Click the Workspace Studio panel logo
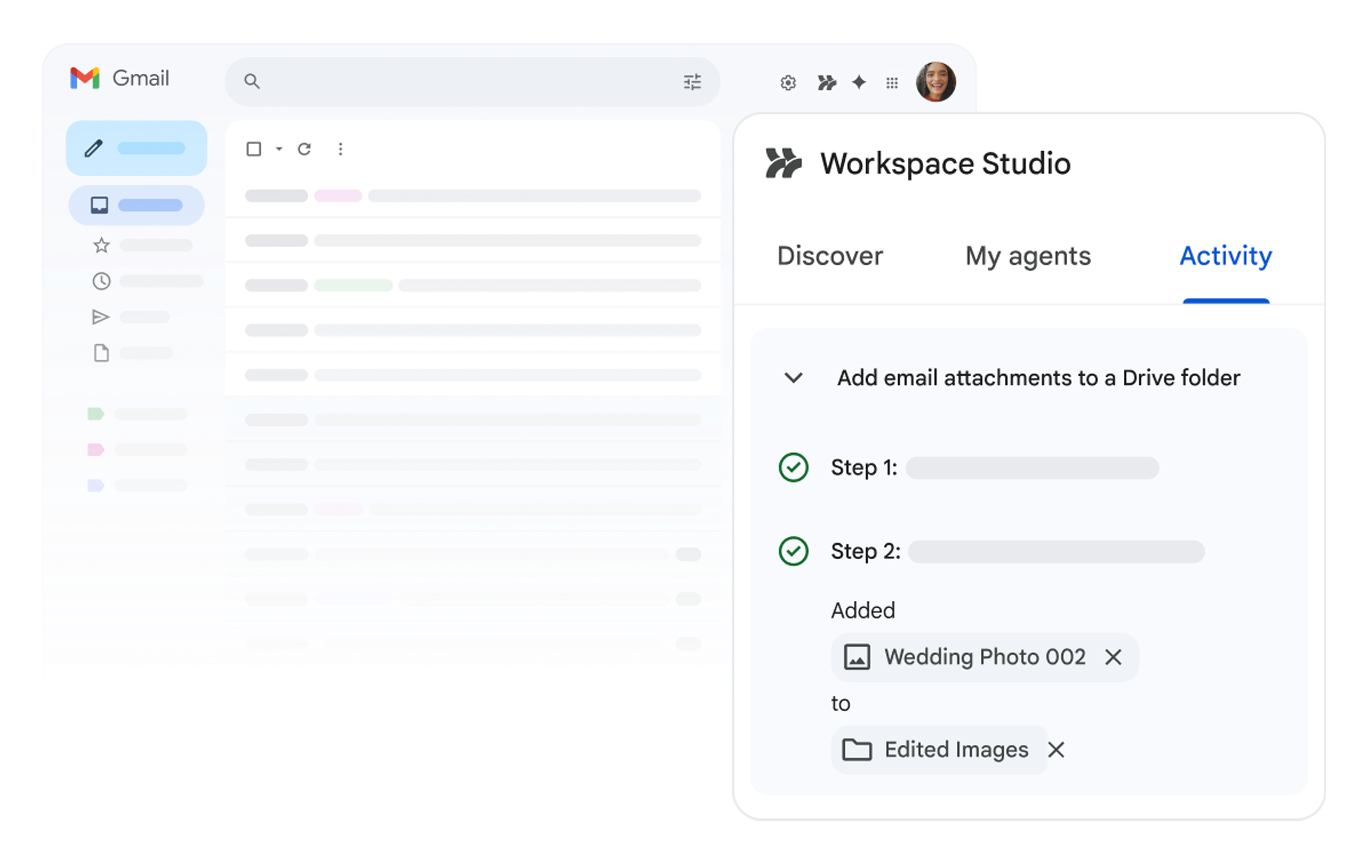This screenshot has width=1368, height=864. pos(784,163)
